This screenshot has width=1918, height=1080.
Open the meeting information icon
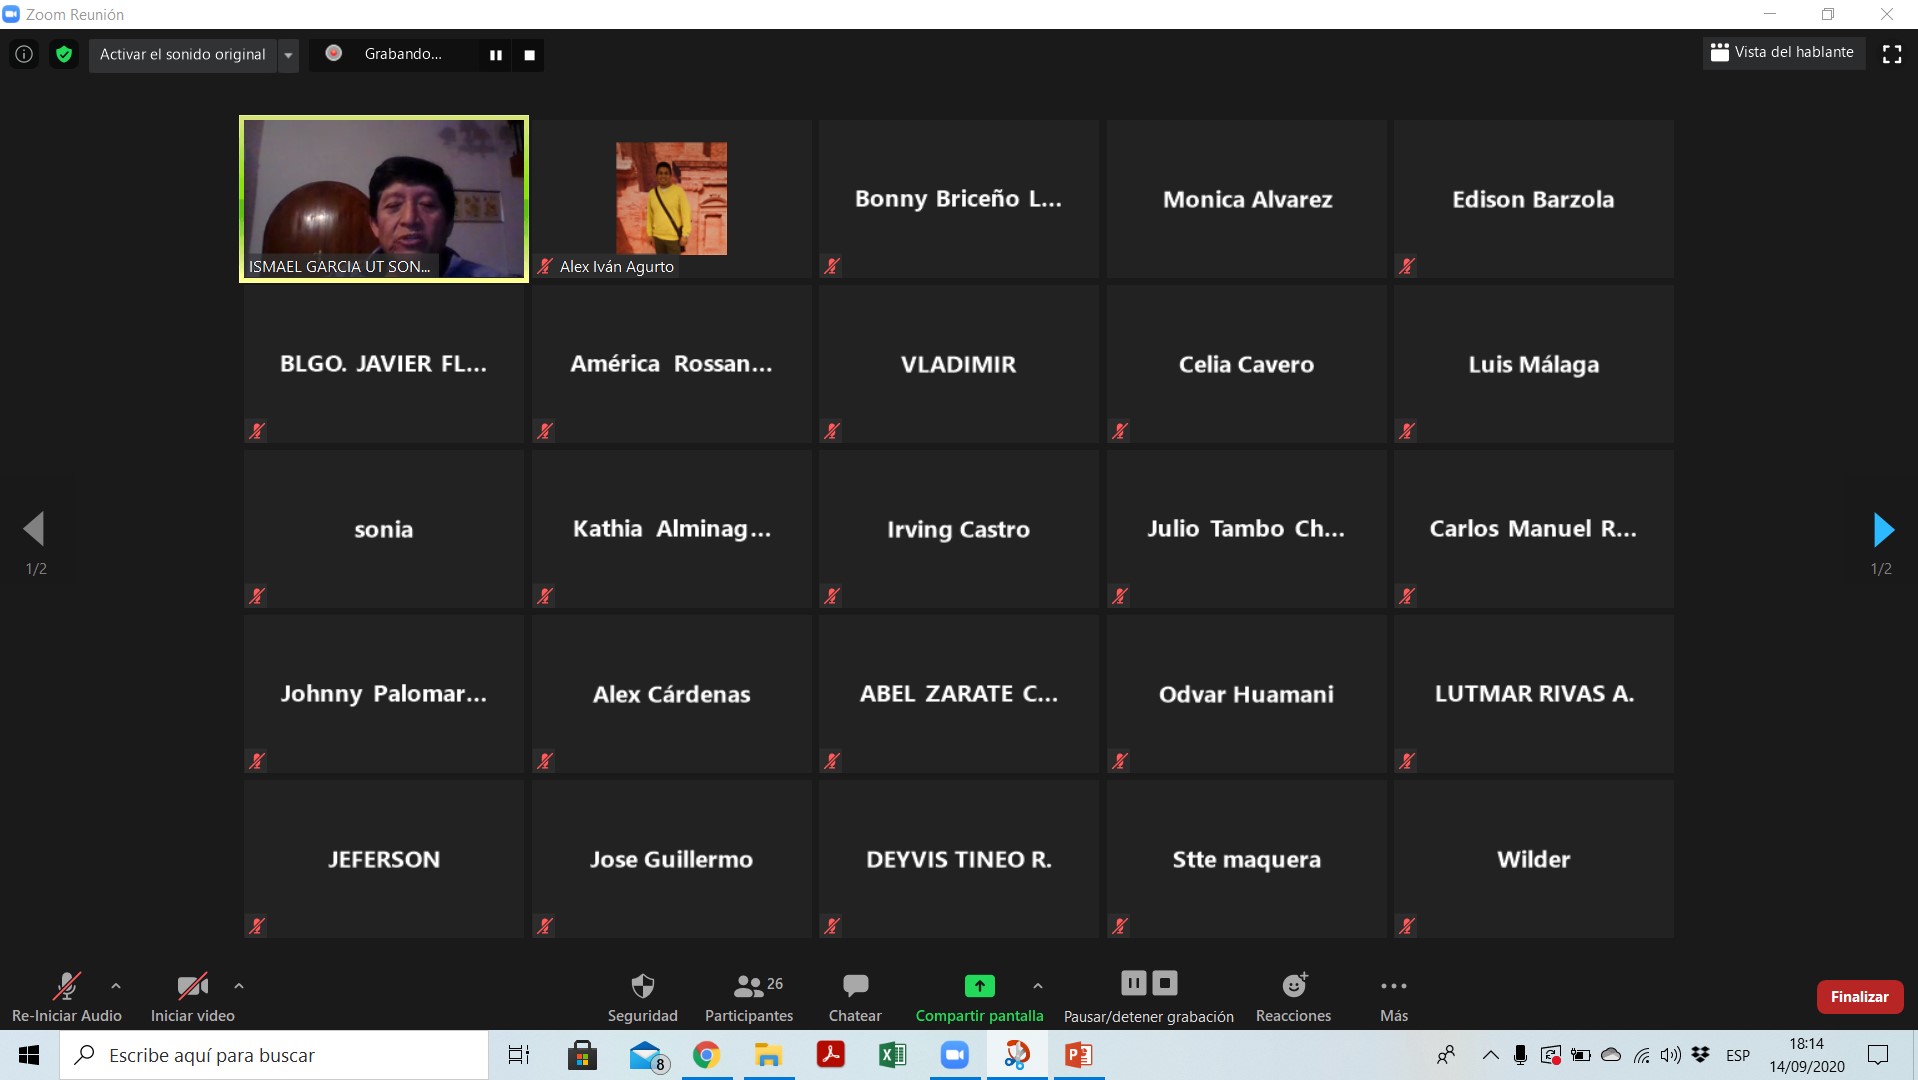(24, 54)
